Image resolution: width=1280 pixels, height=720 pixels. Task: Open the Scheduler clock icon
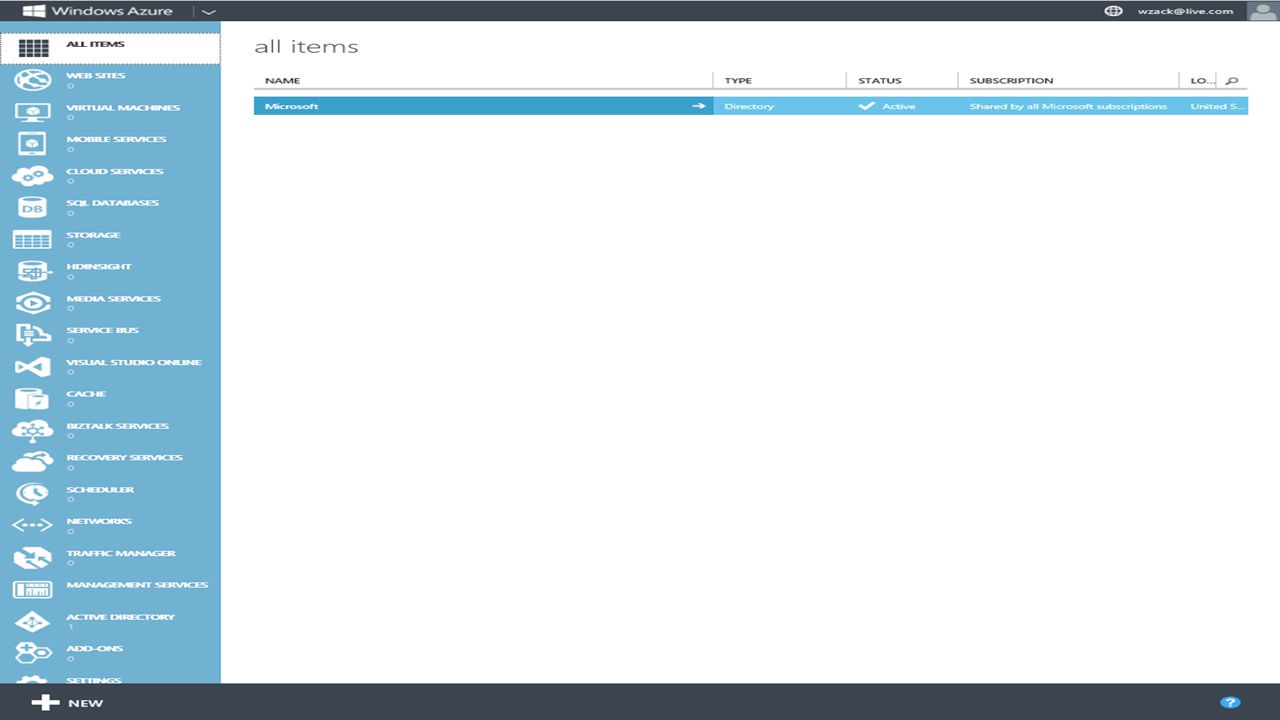(x=33, y=494)
